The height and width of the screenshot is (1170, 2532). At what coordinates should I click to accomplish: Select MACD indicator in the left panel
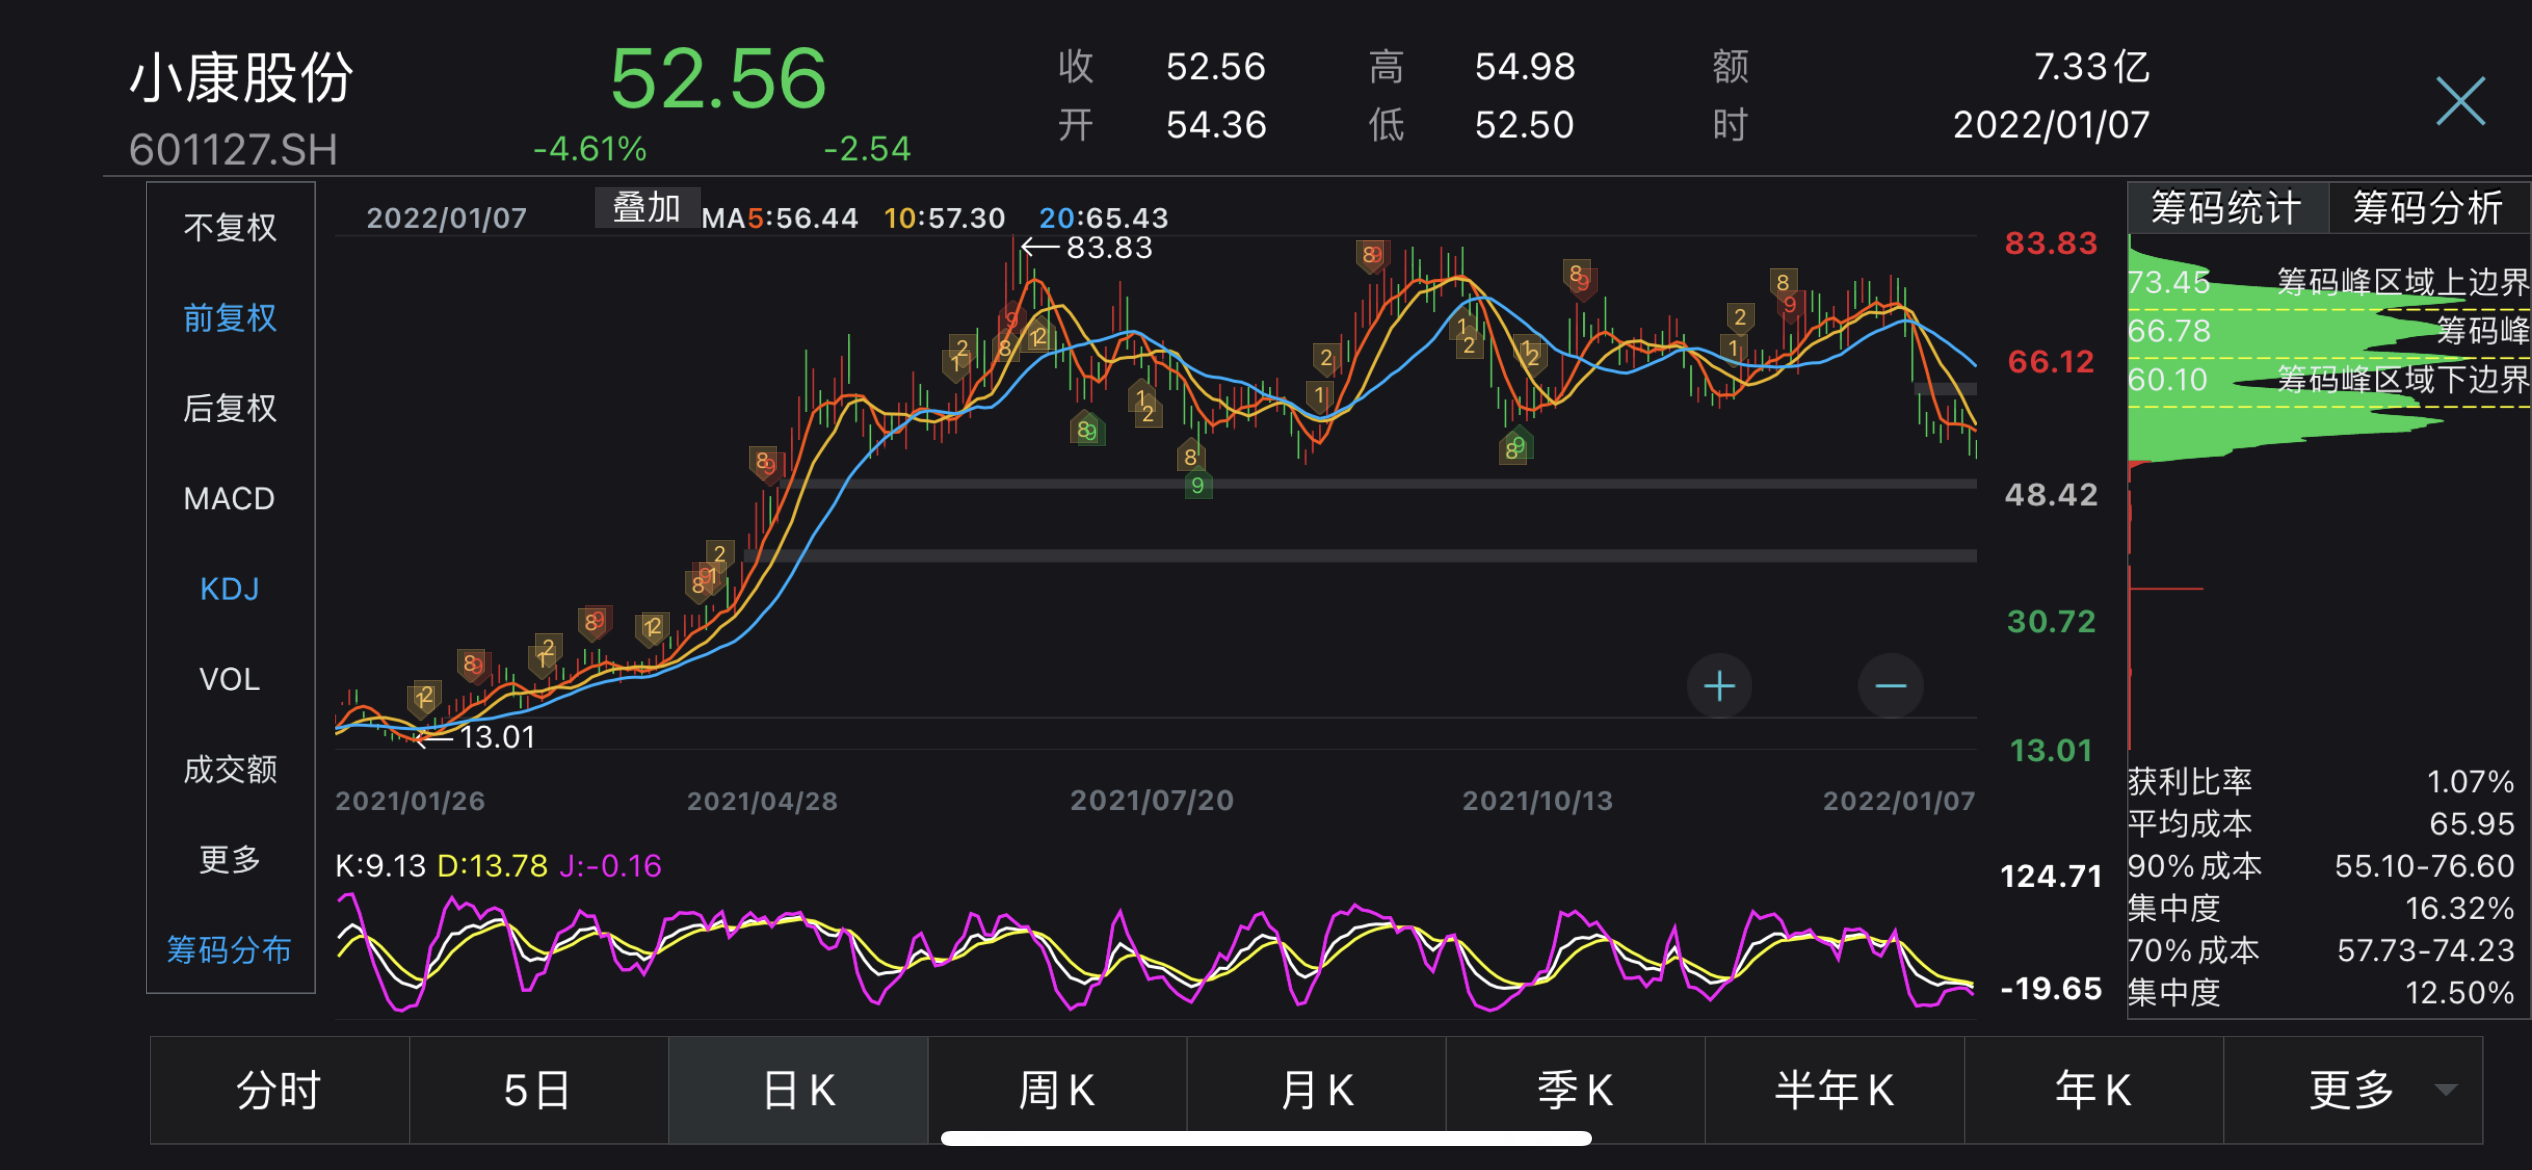pos(229,498)
